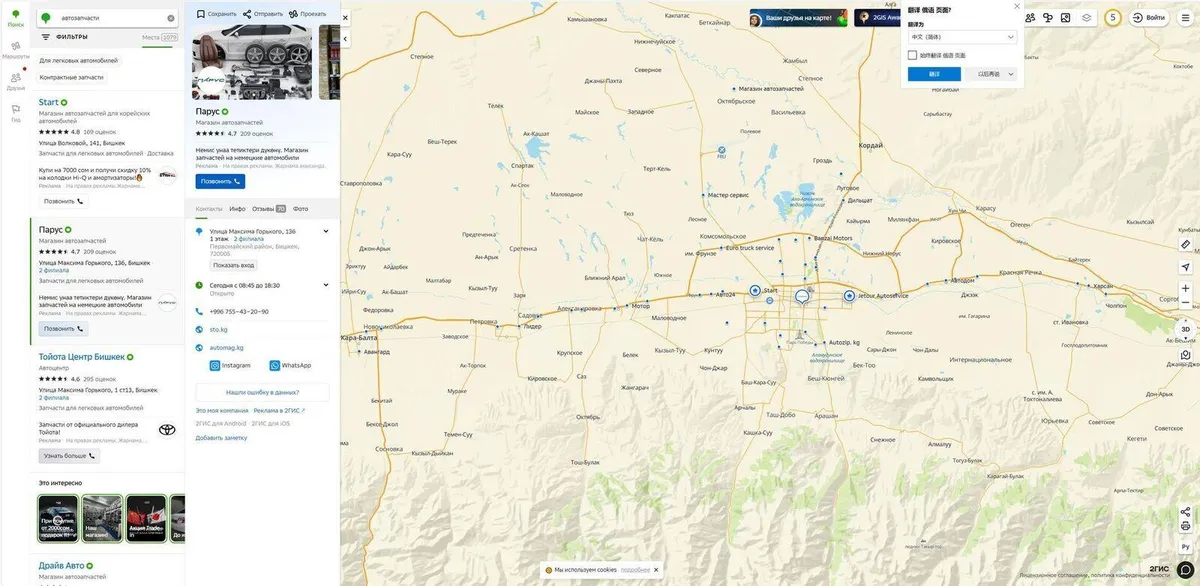Switch language with Ру button
Screen dimensions: 1200x586
point(1185,546)
